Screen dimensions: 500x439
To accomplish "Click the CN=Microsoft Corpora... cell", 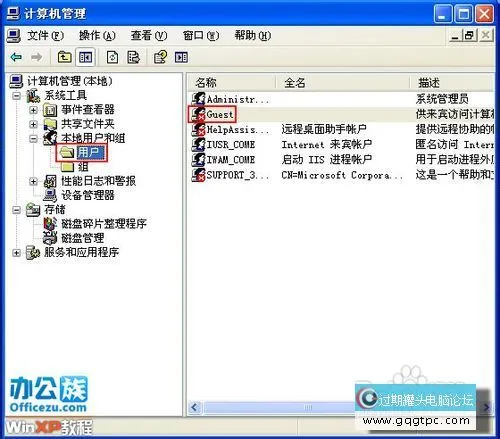I will (x=342, y=175).
